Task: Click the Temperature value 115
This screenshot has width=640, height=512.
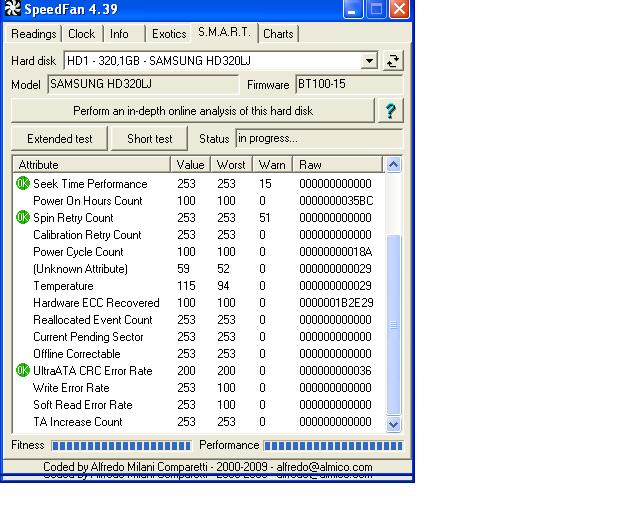Action: [x=186, y=286]
